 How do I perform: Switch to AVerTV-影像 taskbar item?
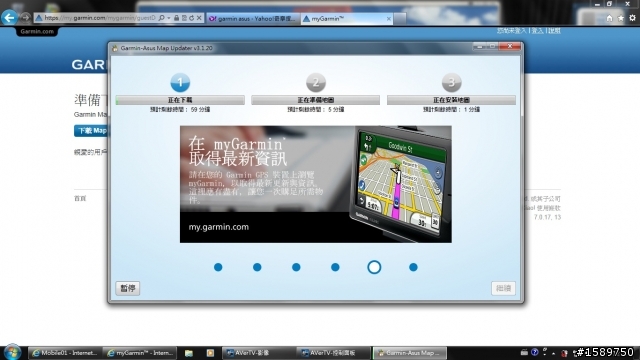coord(260,353)
